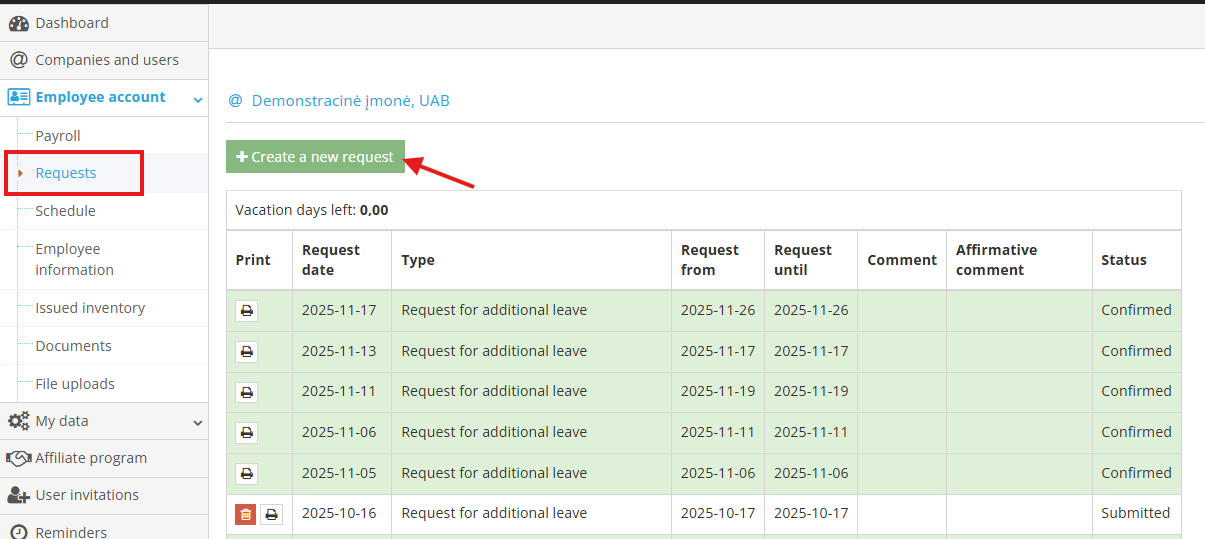Click the Request from date 2025-10-17

tap(718, 513)
